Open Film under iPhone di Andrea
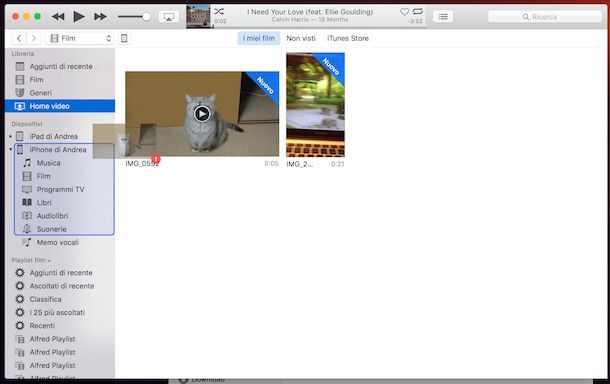 pos(44,176)
